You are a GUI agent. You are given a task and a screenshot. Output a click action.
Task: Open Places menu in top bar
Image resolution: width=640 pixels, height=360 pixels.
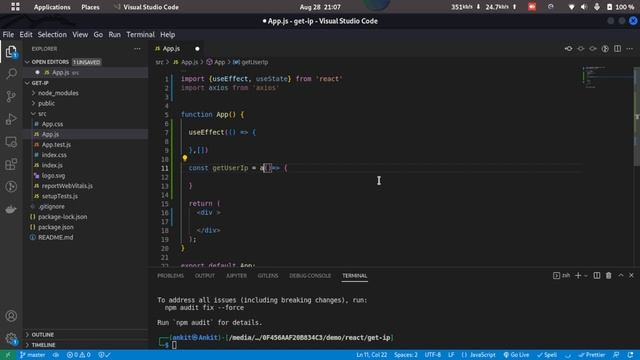pos(90,7)
